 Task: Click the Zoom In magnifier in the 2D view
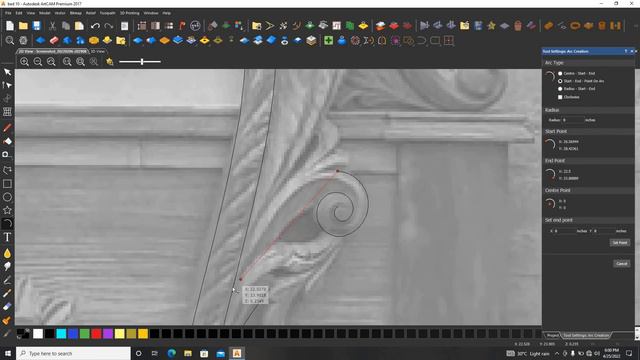(24, 62)
